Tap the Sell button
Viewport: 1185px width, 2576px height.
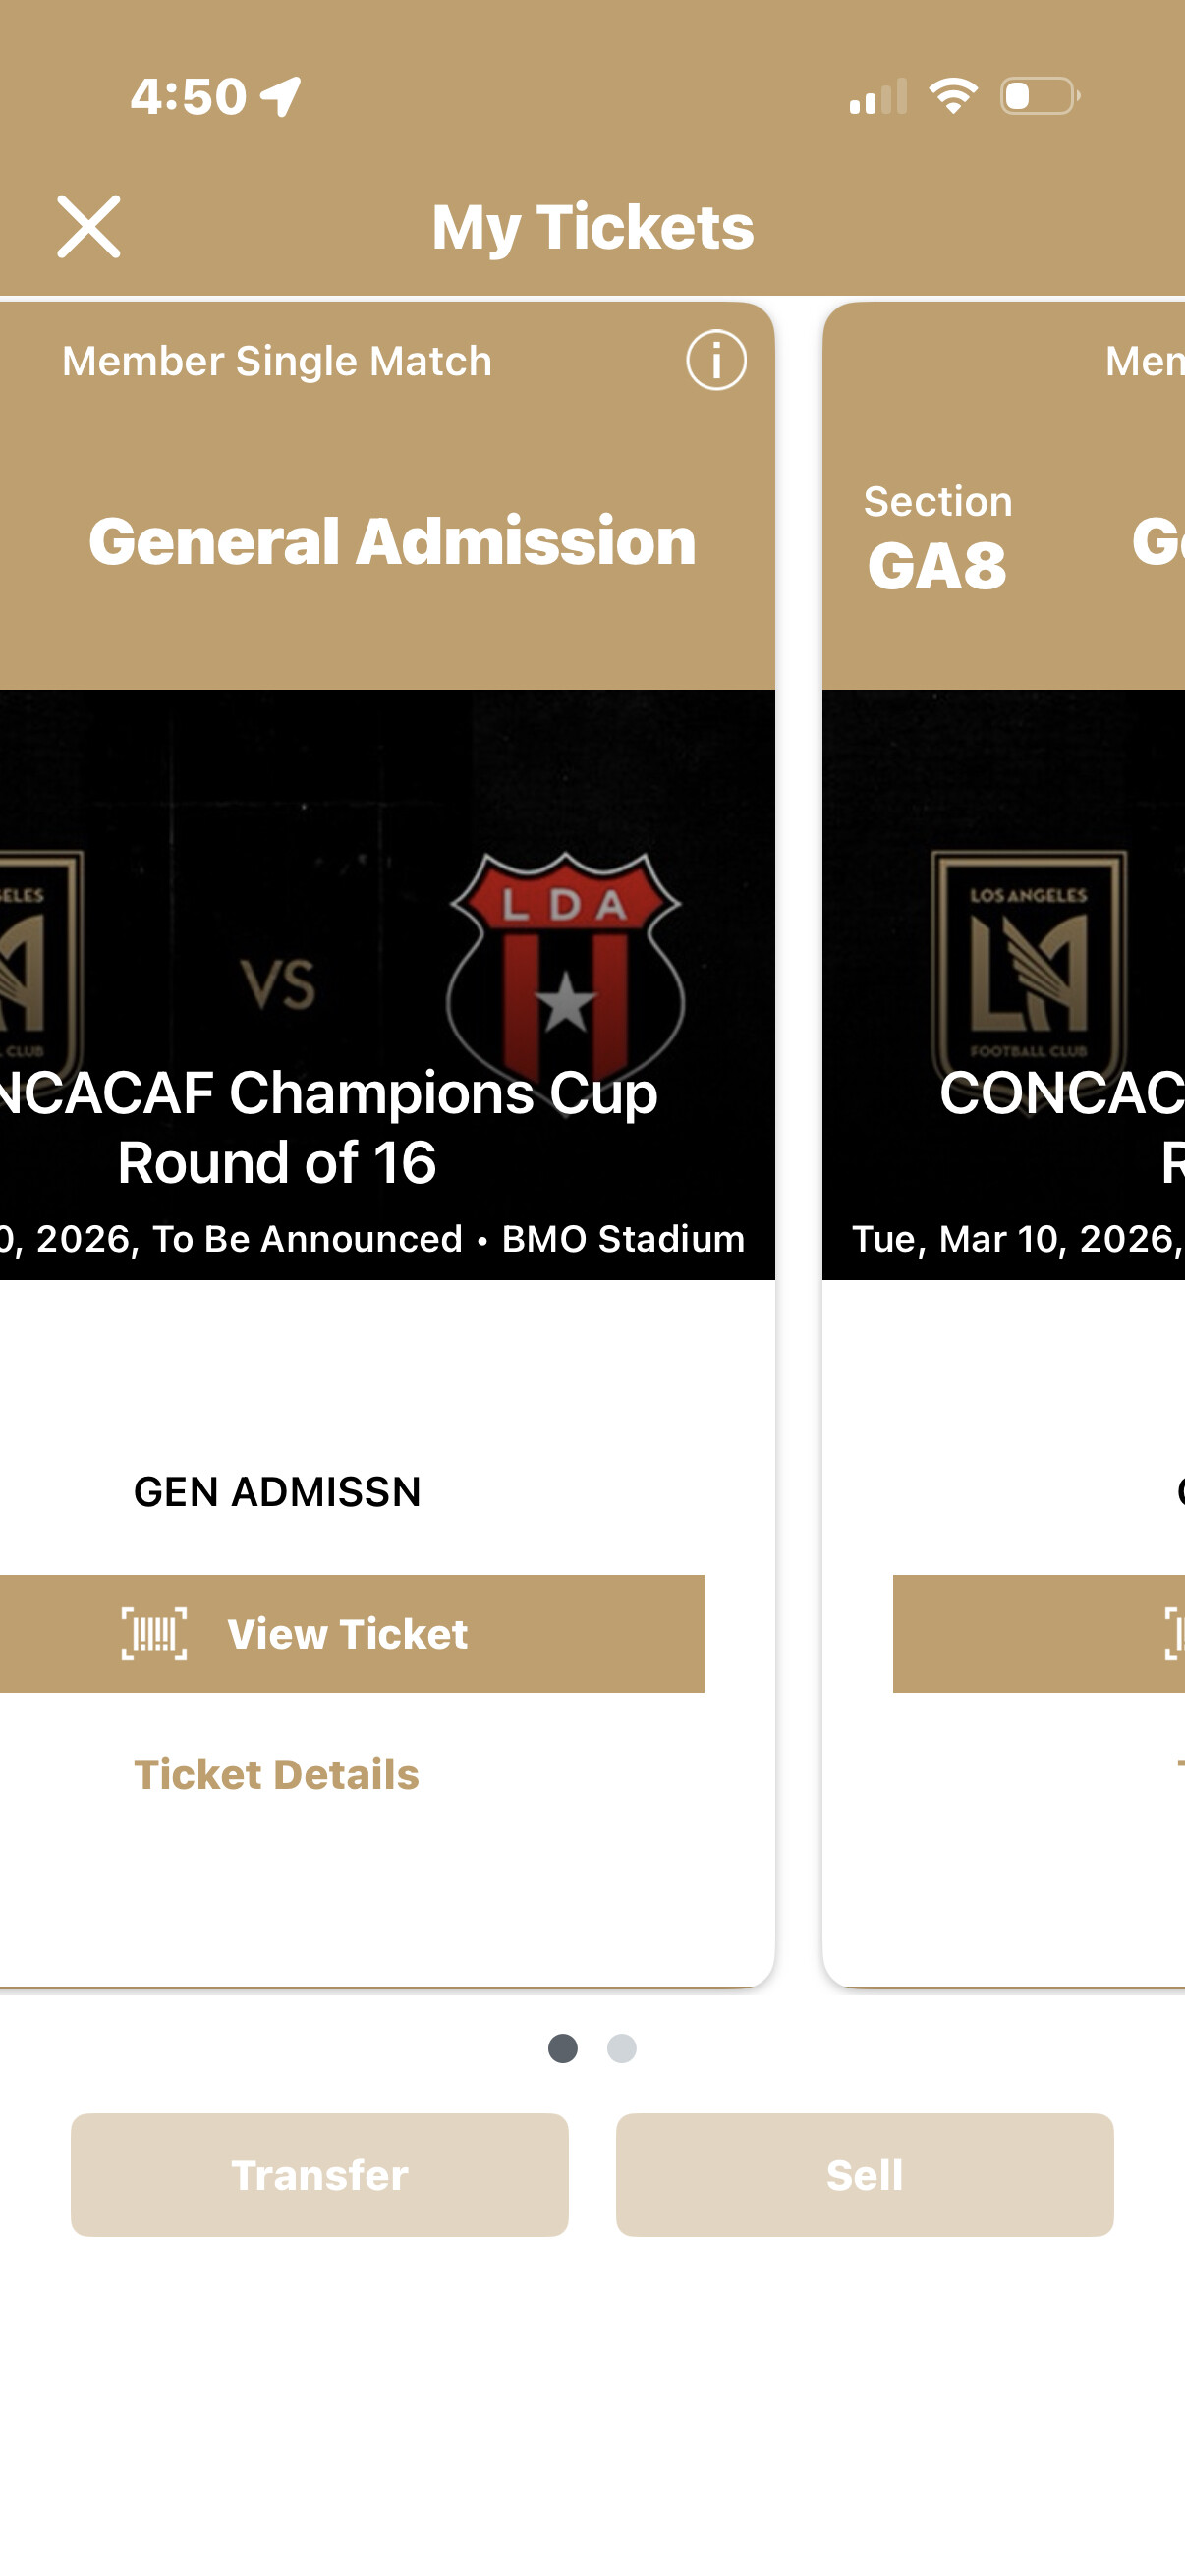click(x=865, y=2174)
